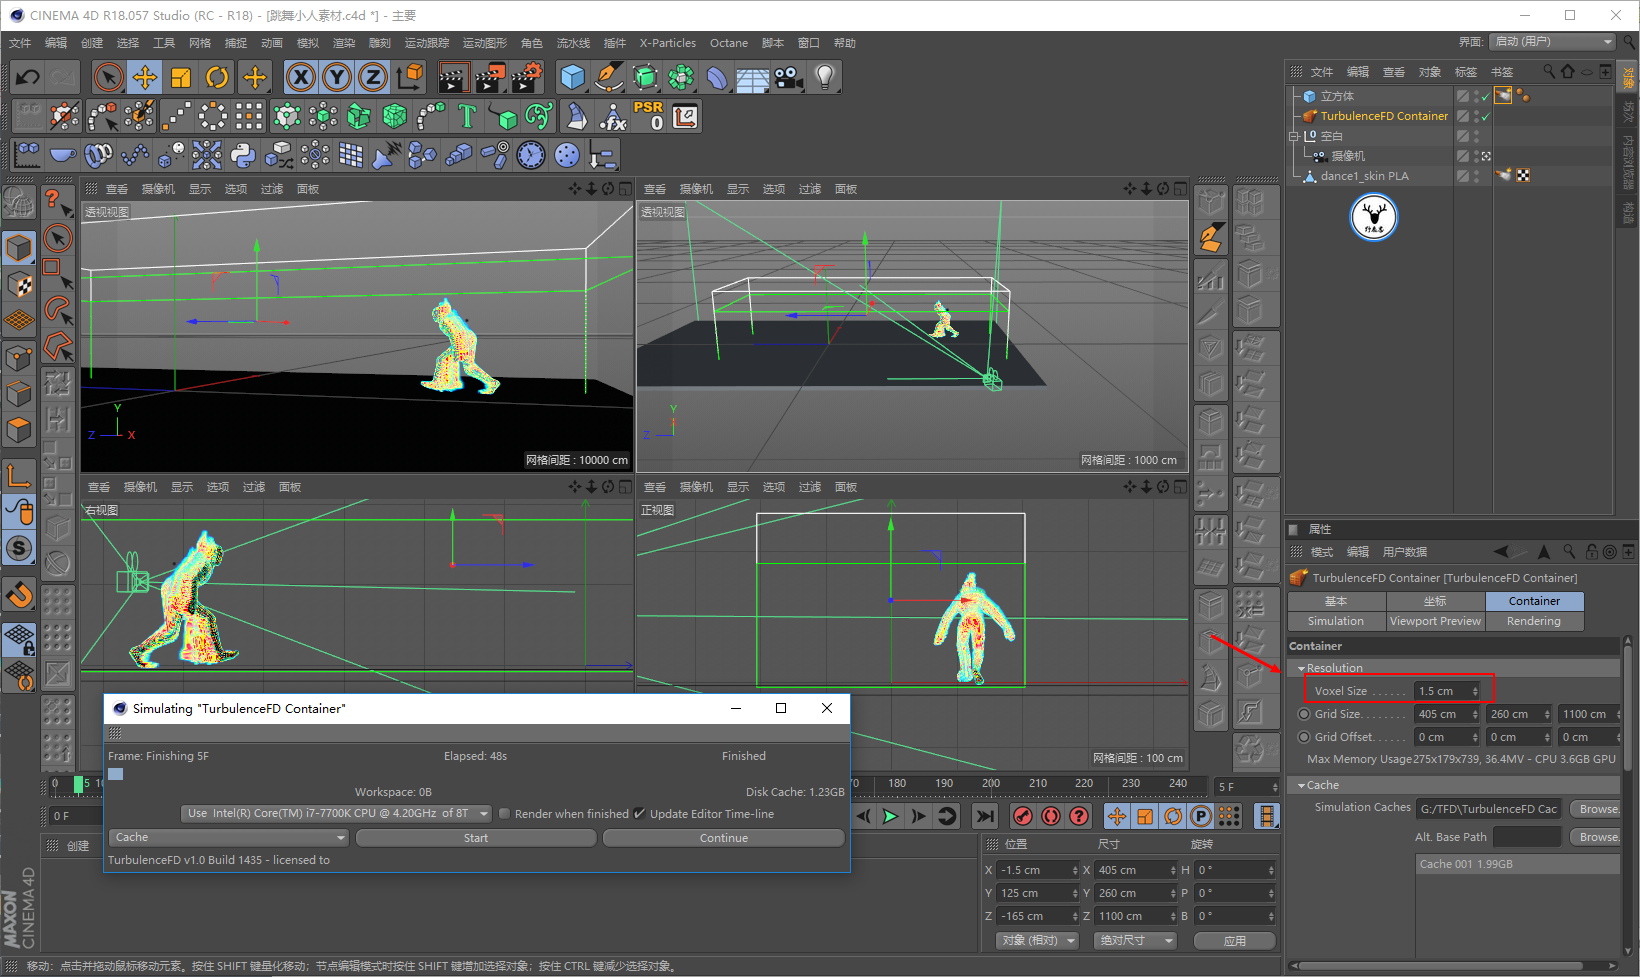Click the Start simulation button

[x=476, y=838]
